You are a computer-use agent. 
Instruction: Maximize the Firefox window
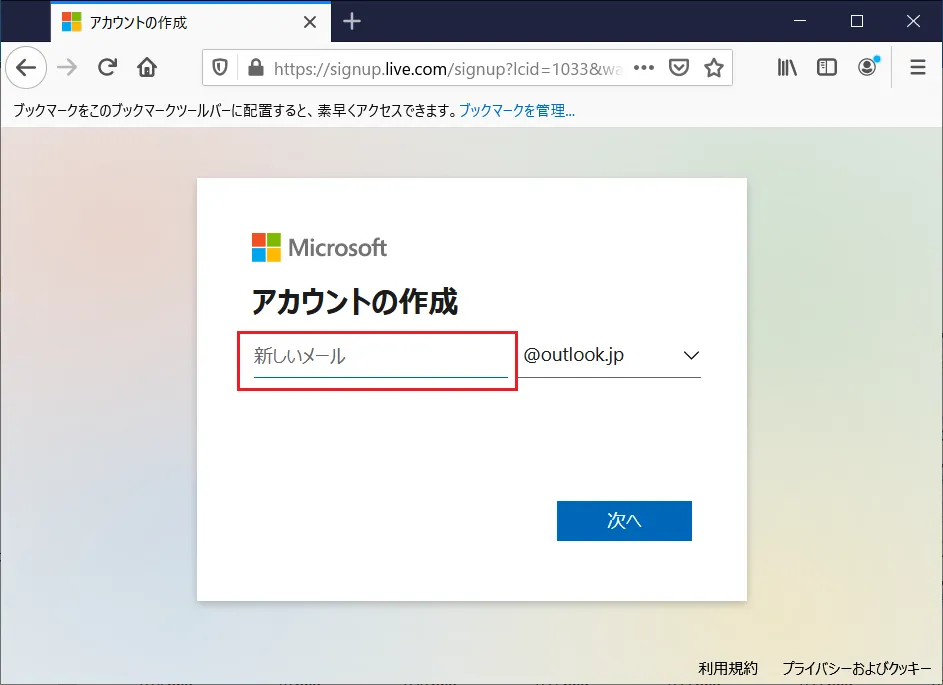point(857,21)
